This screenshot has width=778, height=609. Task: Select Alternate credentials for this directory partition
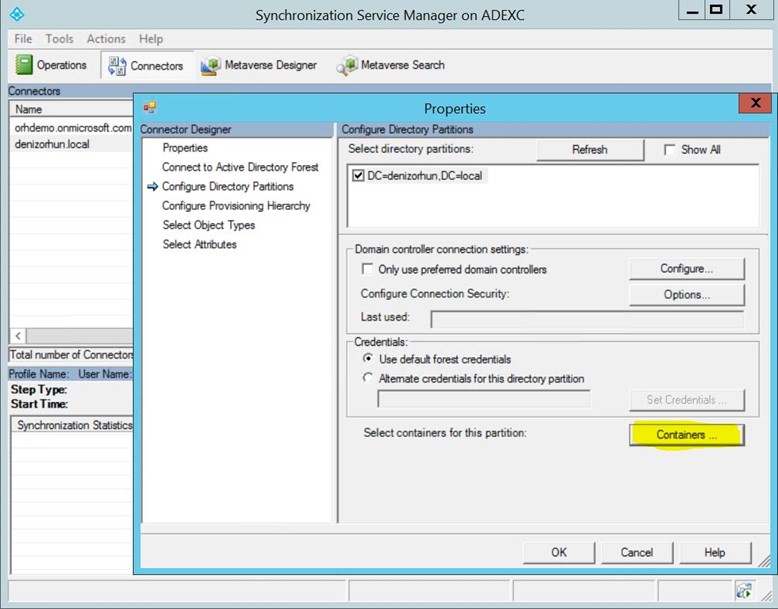coord(368,378)
